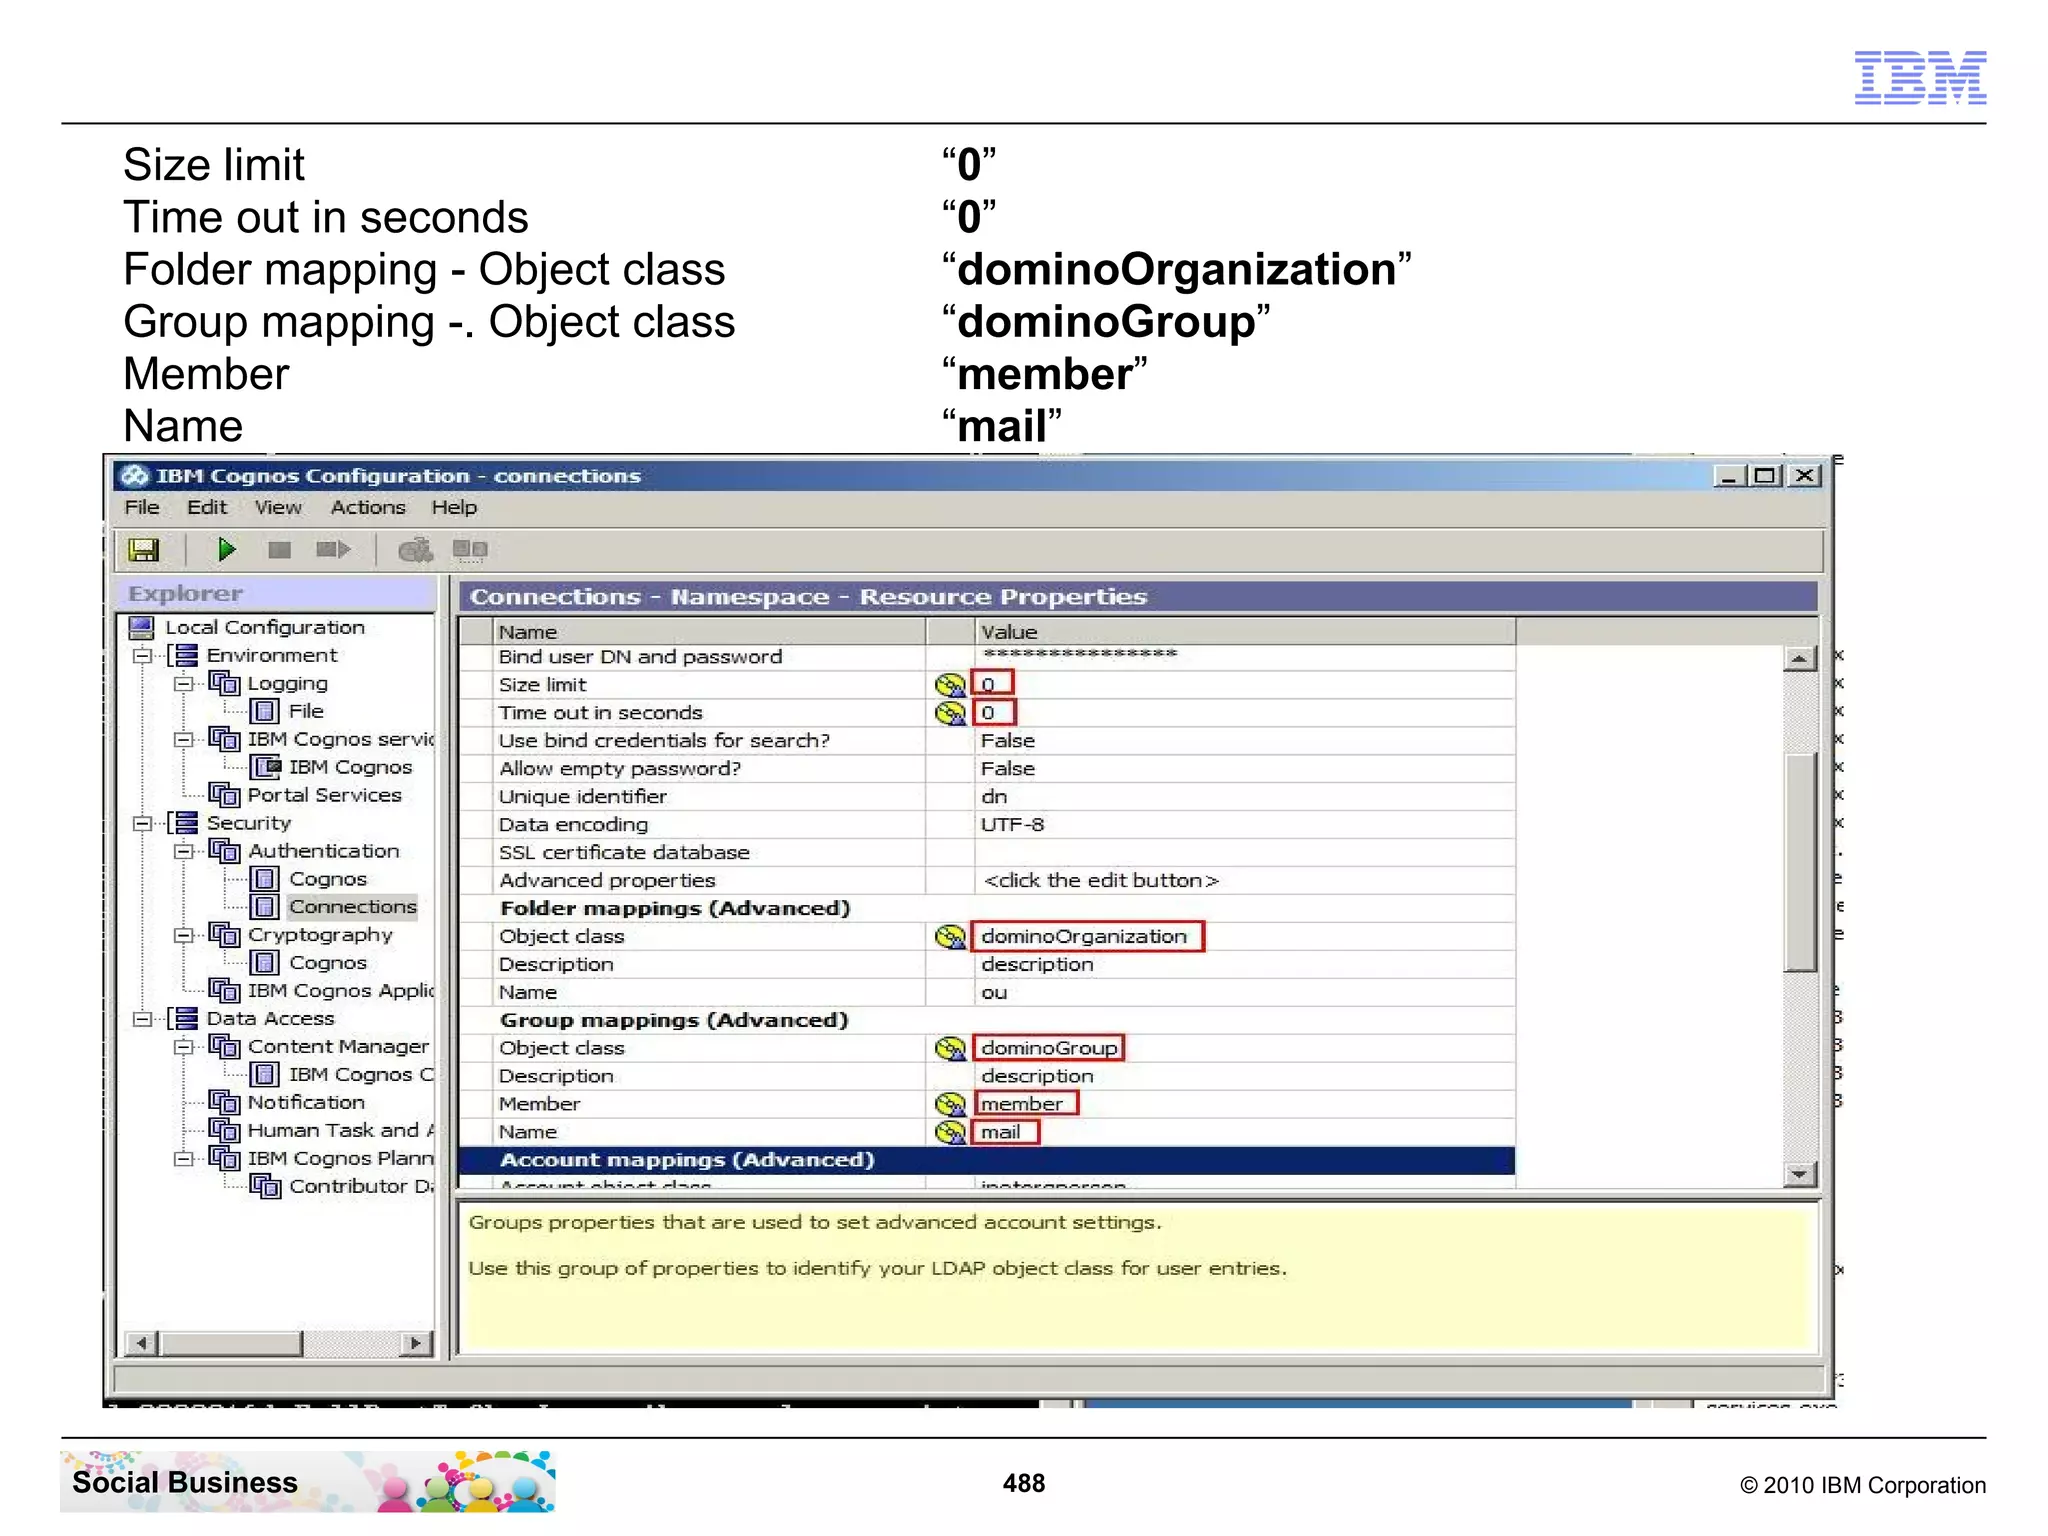Click the Human Task node icon

click(225, 1130)
